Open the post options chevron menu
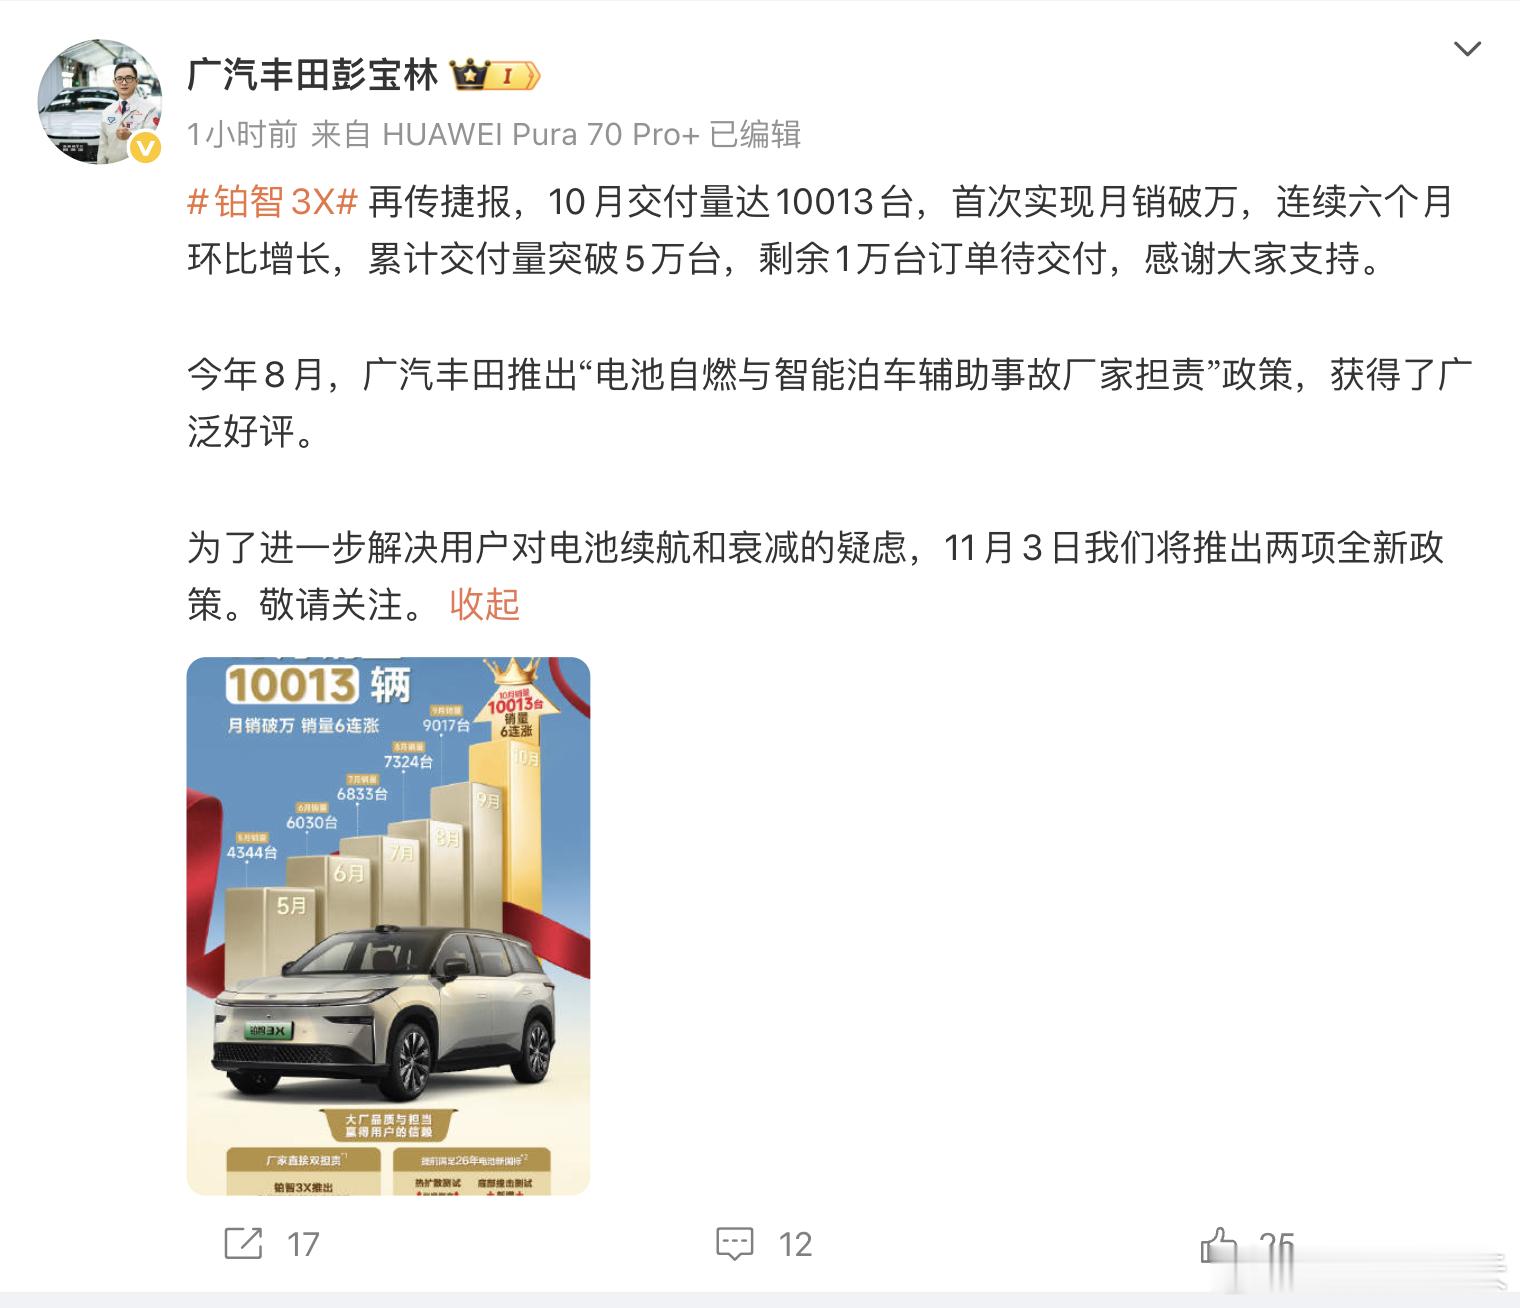The width and height of the screenshot is (1520, 1308). (x=1466, y=49)
